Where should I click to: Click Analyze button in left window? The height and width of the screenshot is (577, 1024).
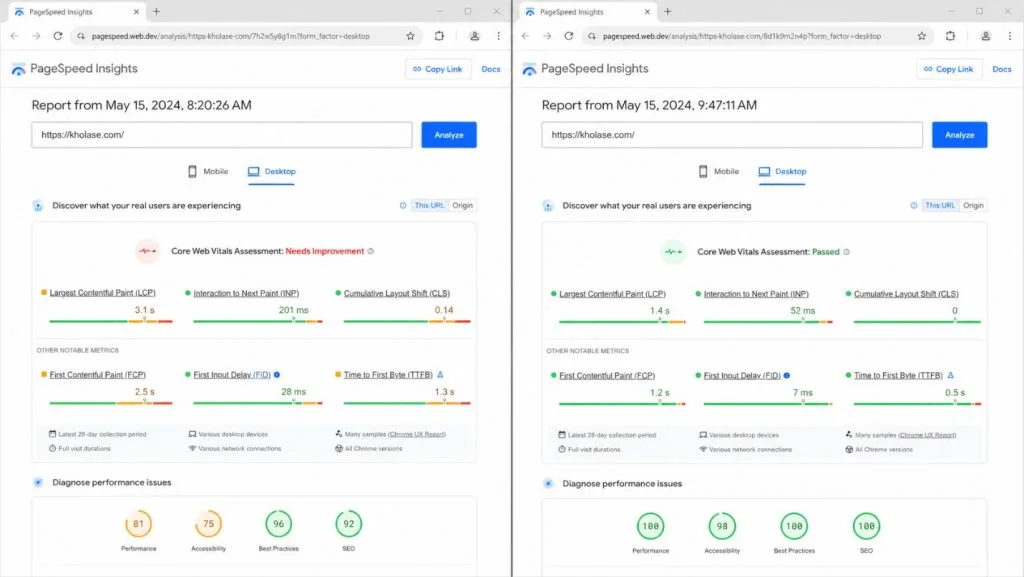click(449, 134)
